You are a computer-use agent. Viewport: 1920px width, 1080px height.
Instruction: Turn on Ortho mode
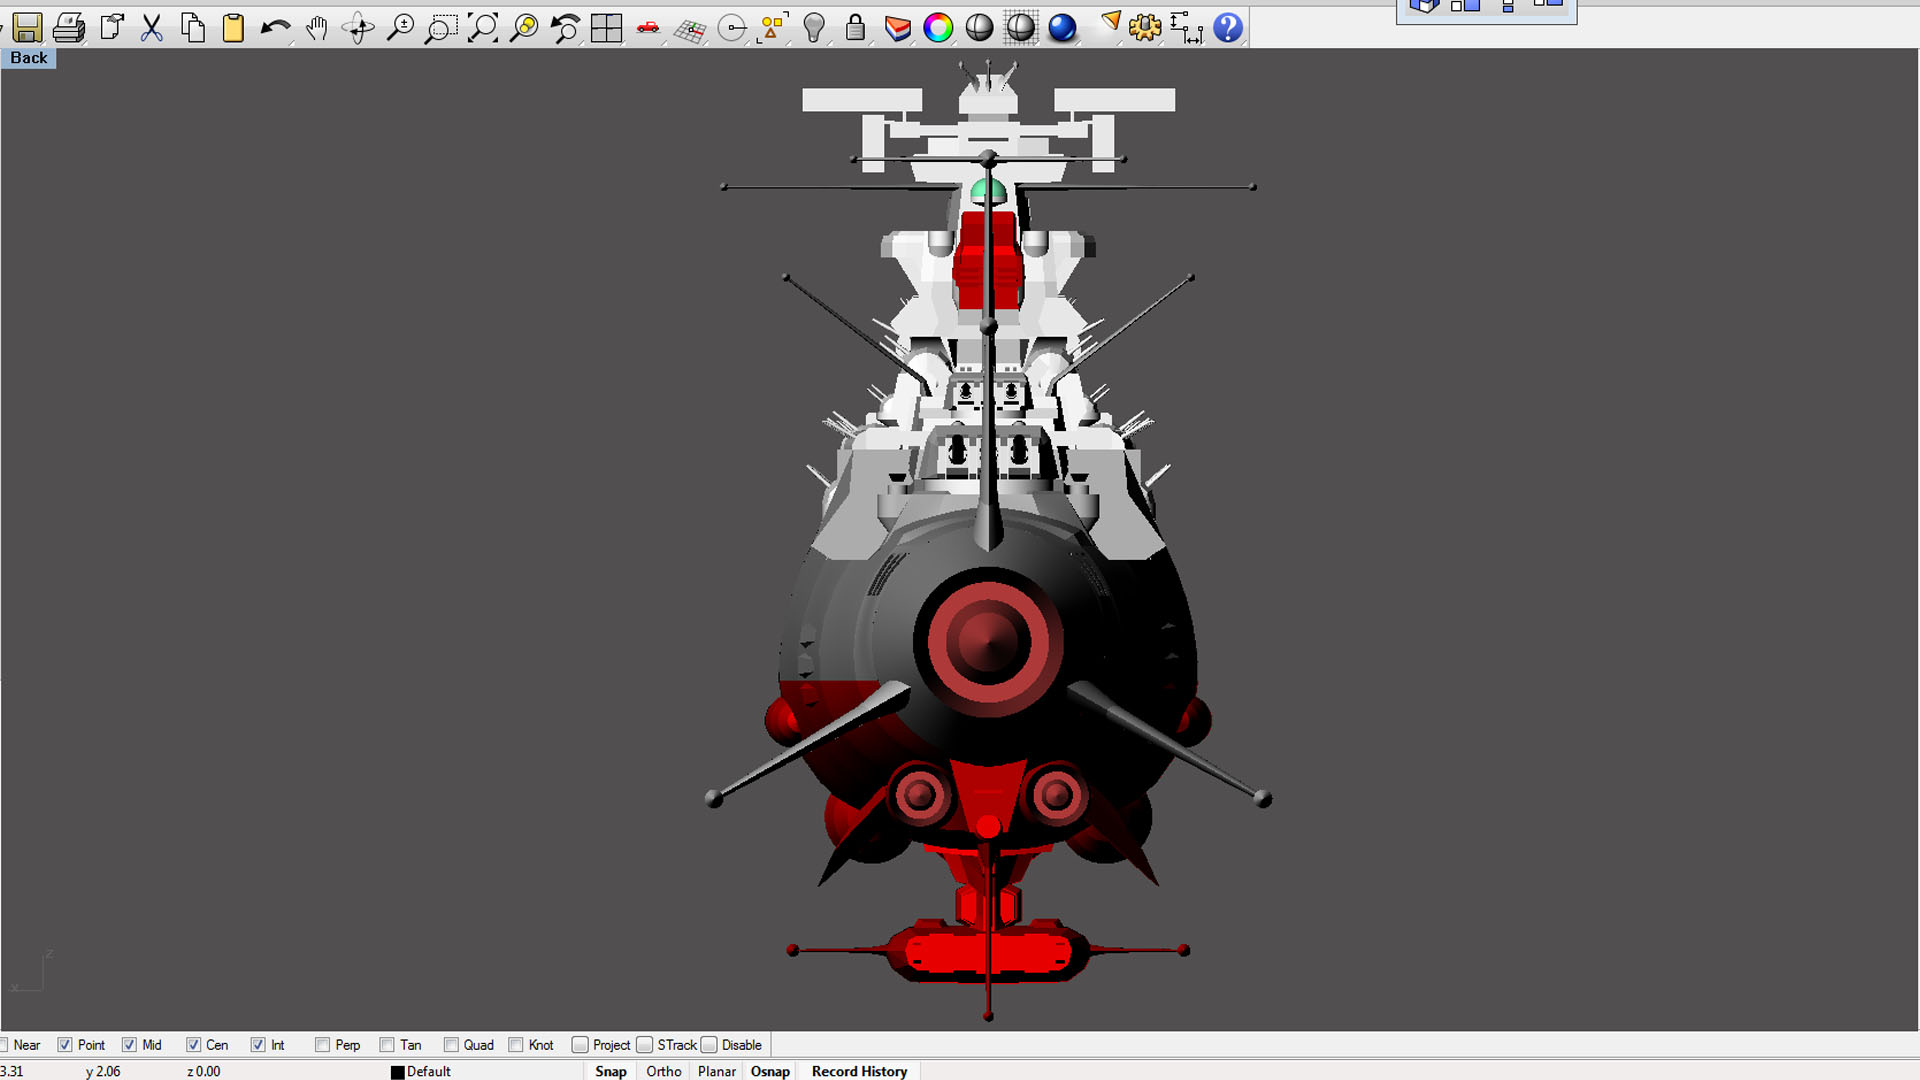pyautogui.click(x=664, y=1071)
